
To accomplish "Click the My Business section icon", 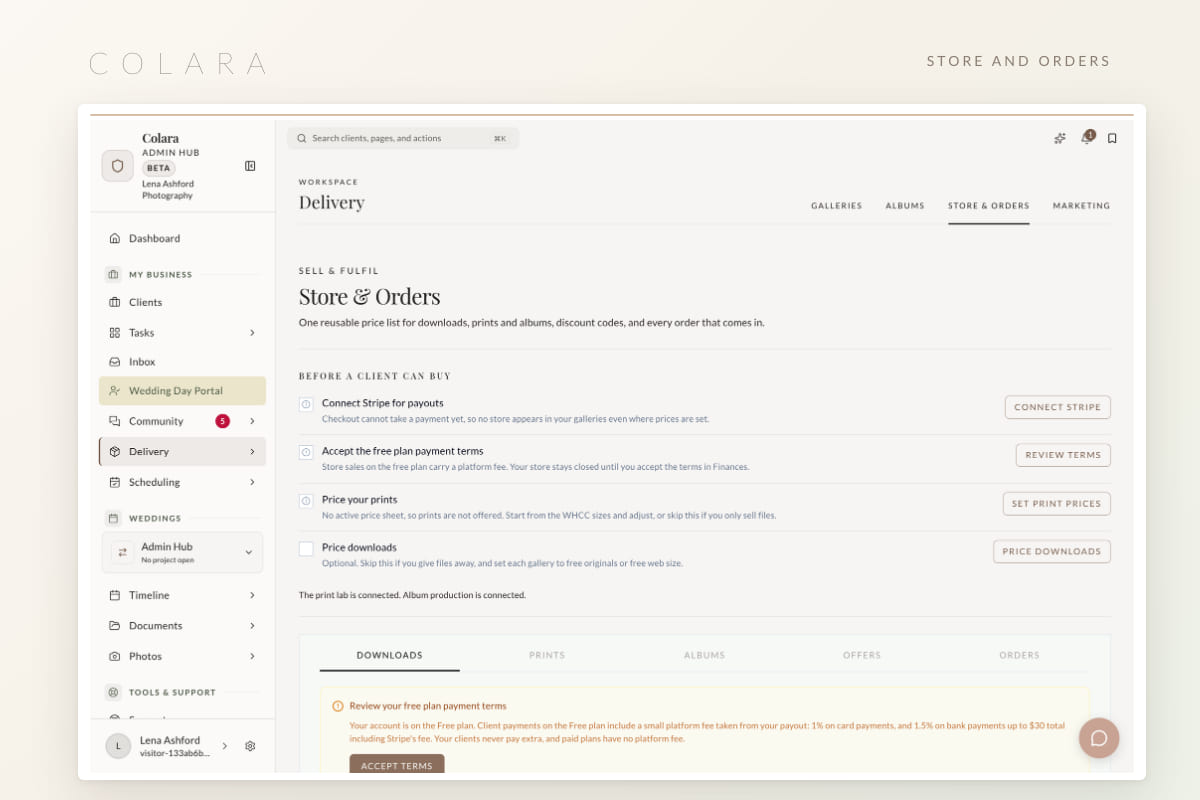I will pos(113,274).
